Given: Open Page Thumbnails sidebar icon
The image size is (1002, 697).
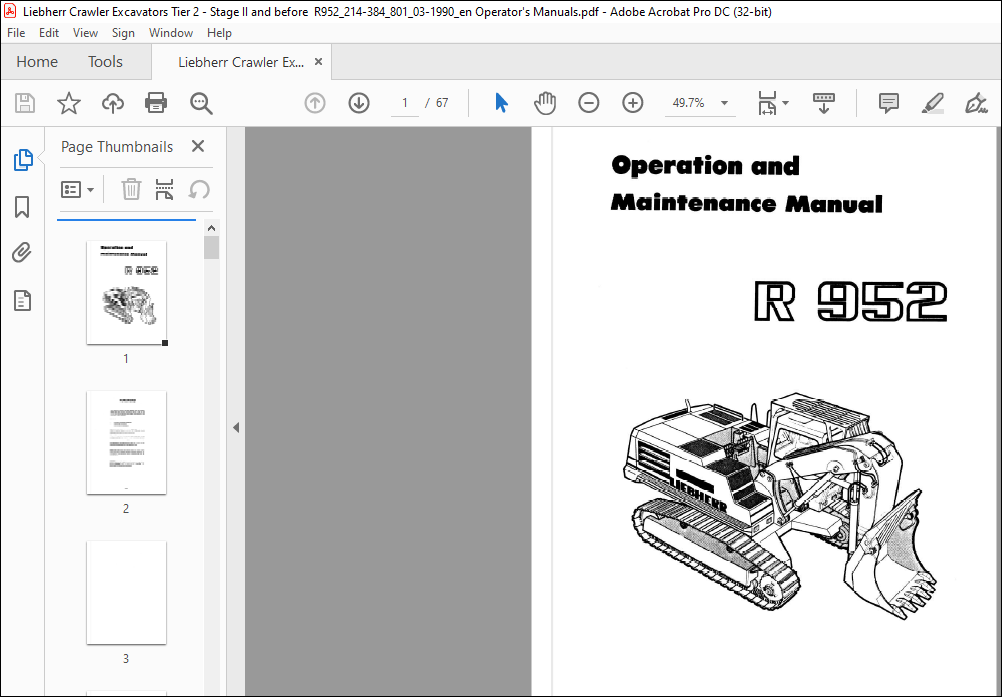Looking at the screenshot, I should click(22, 160).
